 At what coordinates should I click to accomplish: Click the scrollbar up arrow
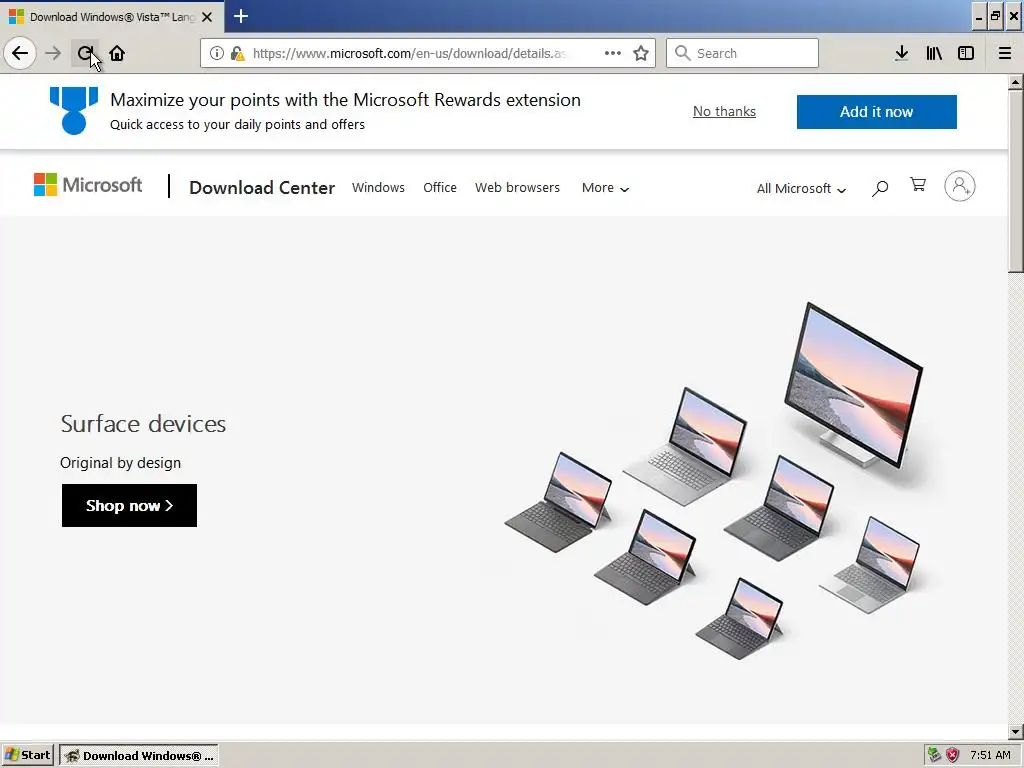1016,82
